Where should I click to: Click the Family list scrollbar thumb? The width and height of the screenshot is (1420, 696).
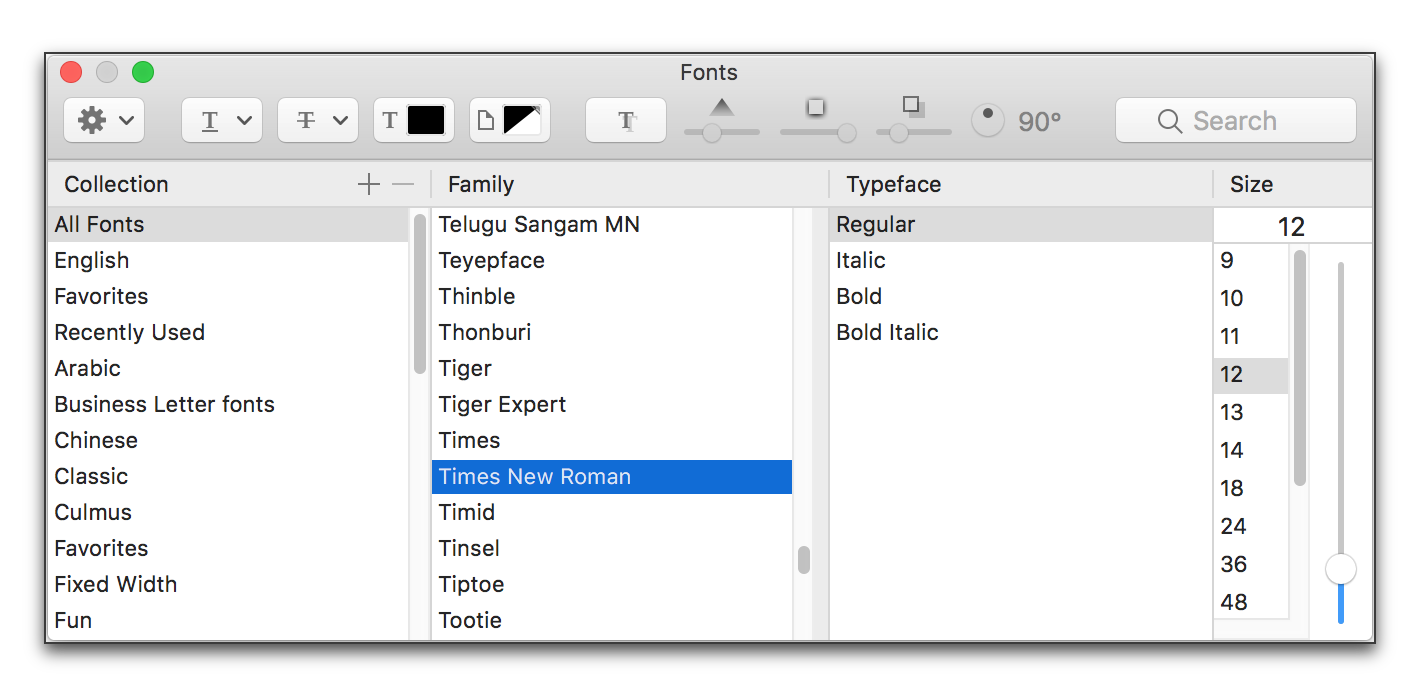(x=804, y=560)
